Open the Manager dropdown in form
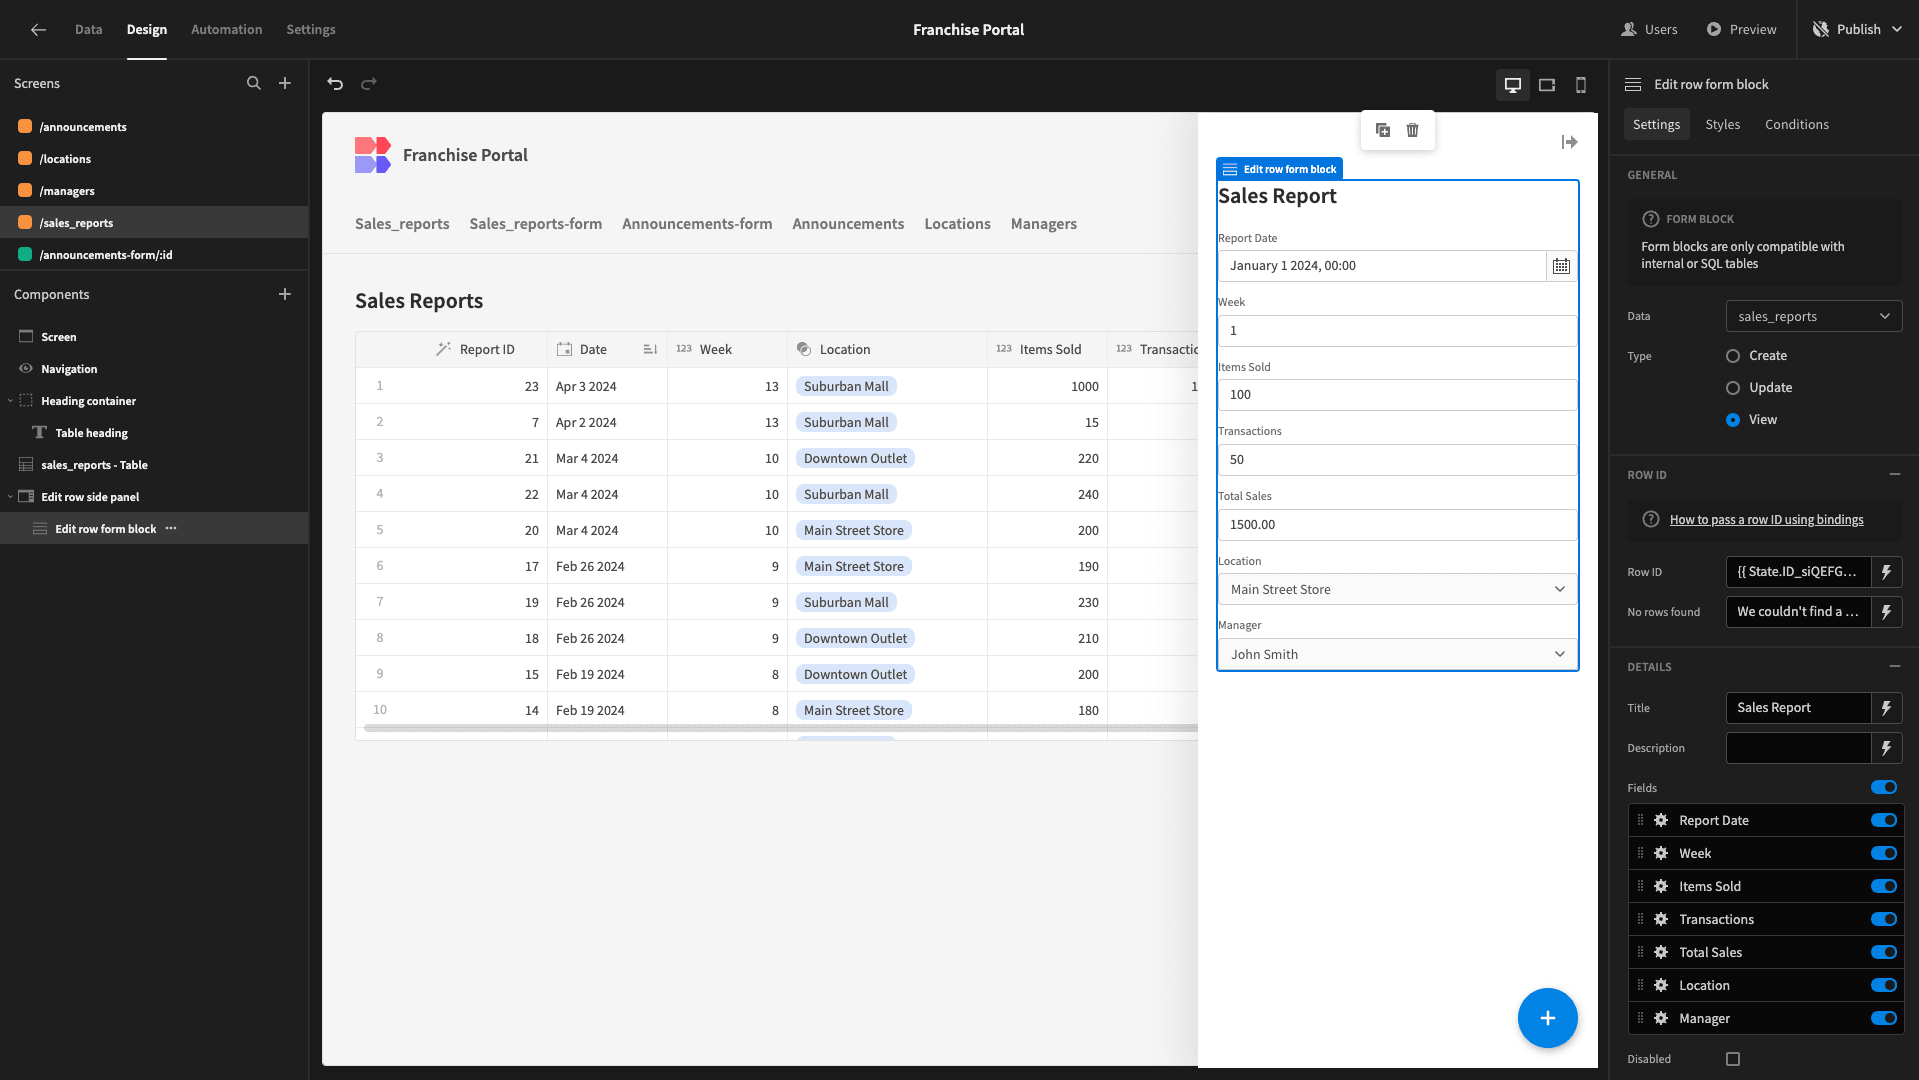Image resolution: width=1919 pixels, height=1080 pixels. [x=1397, y=654]
